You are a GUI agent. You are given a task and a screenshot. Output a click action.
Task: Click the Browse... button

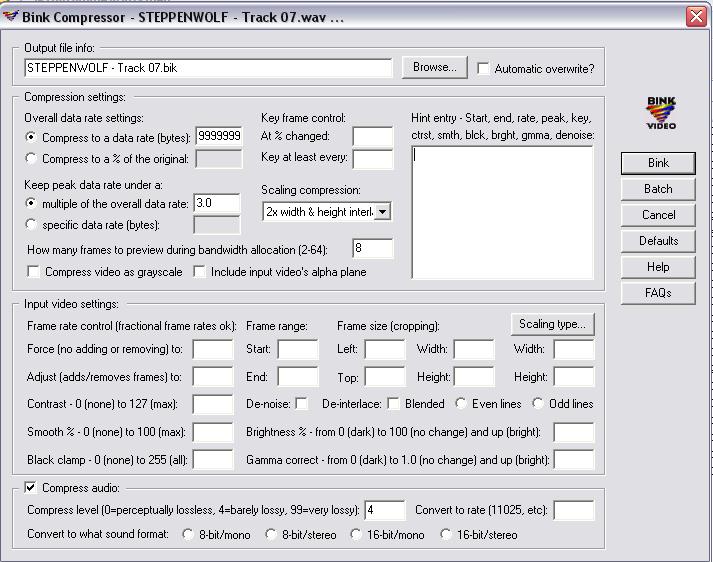coord(434,67)
